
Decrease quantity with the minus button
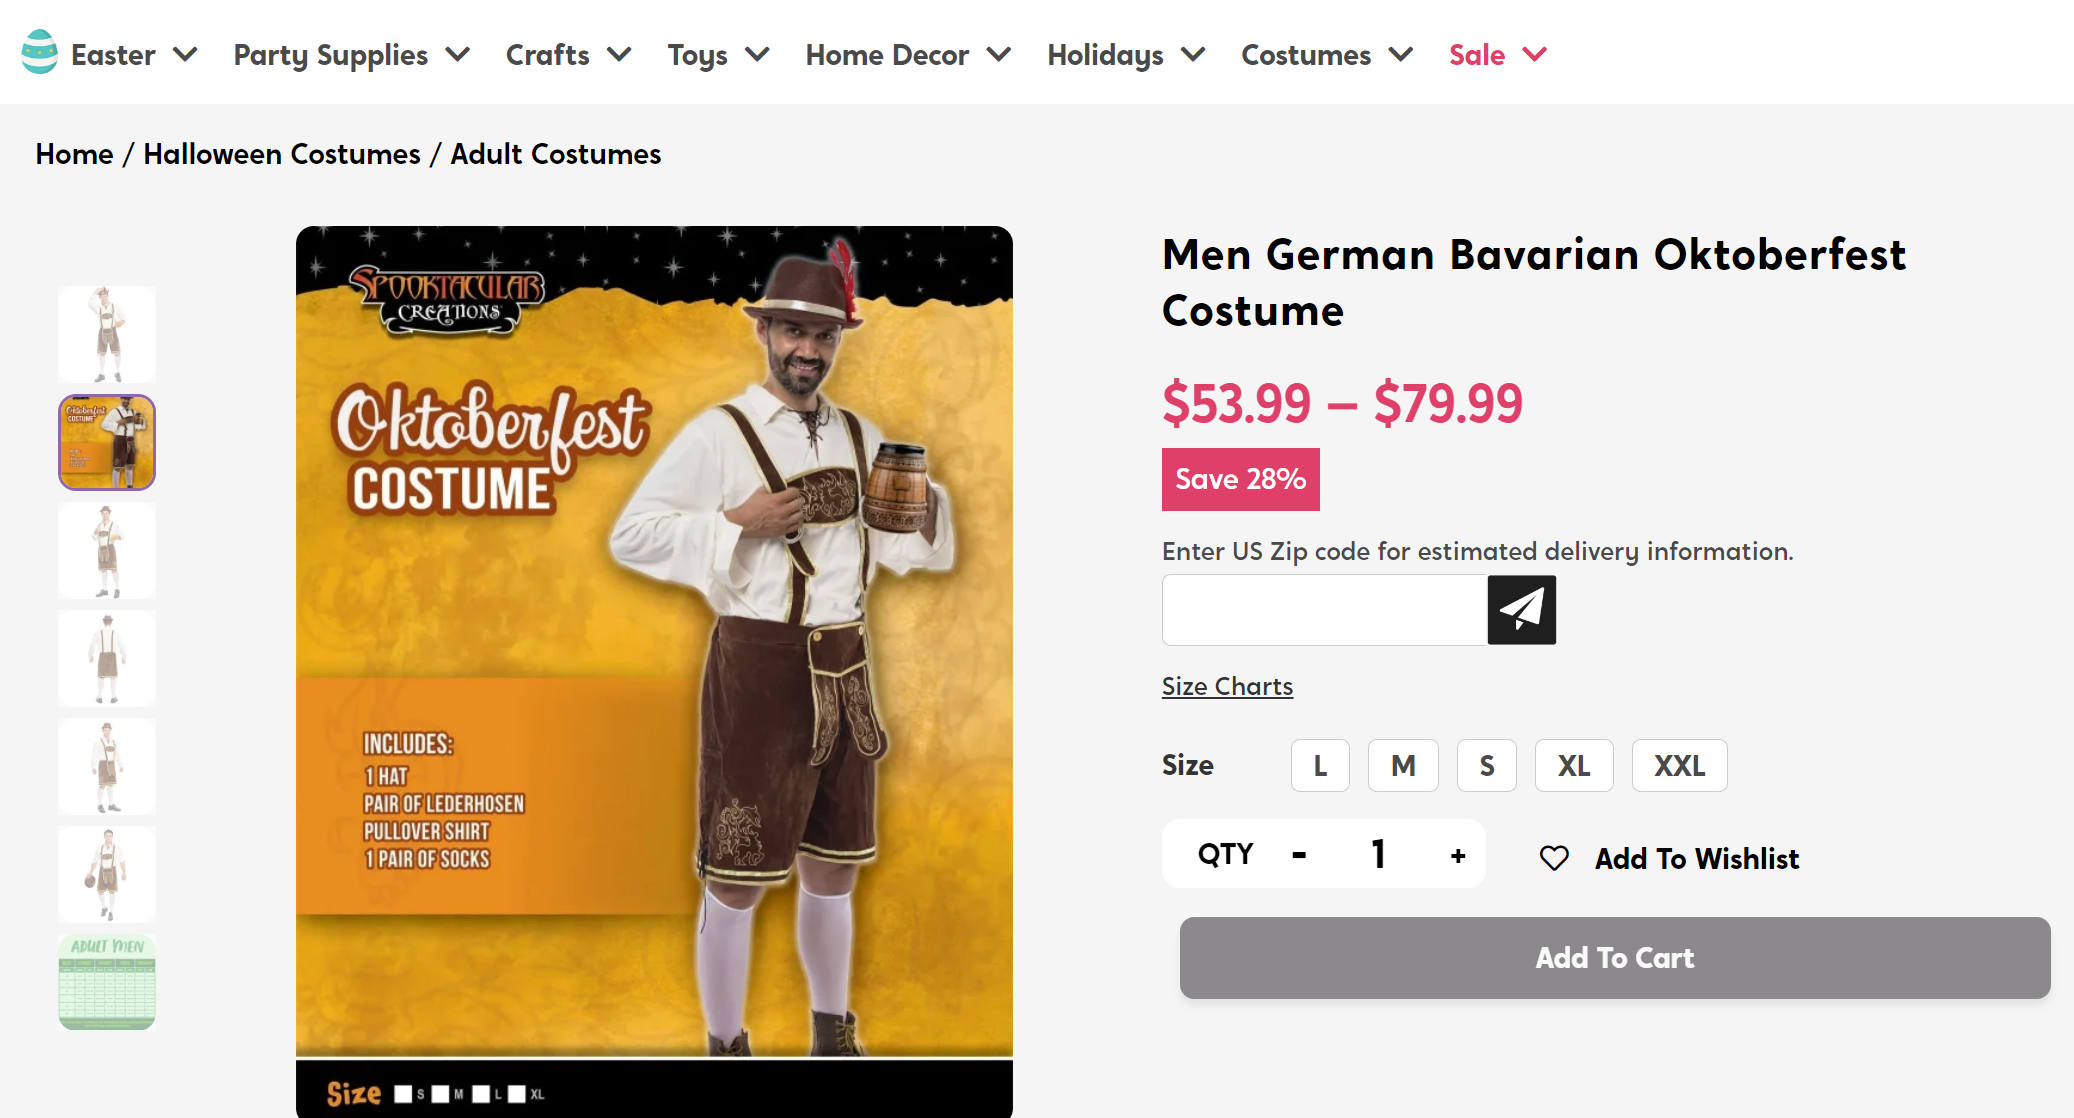pyautogui.click(x=1299, y=856)
